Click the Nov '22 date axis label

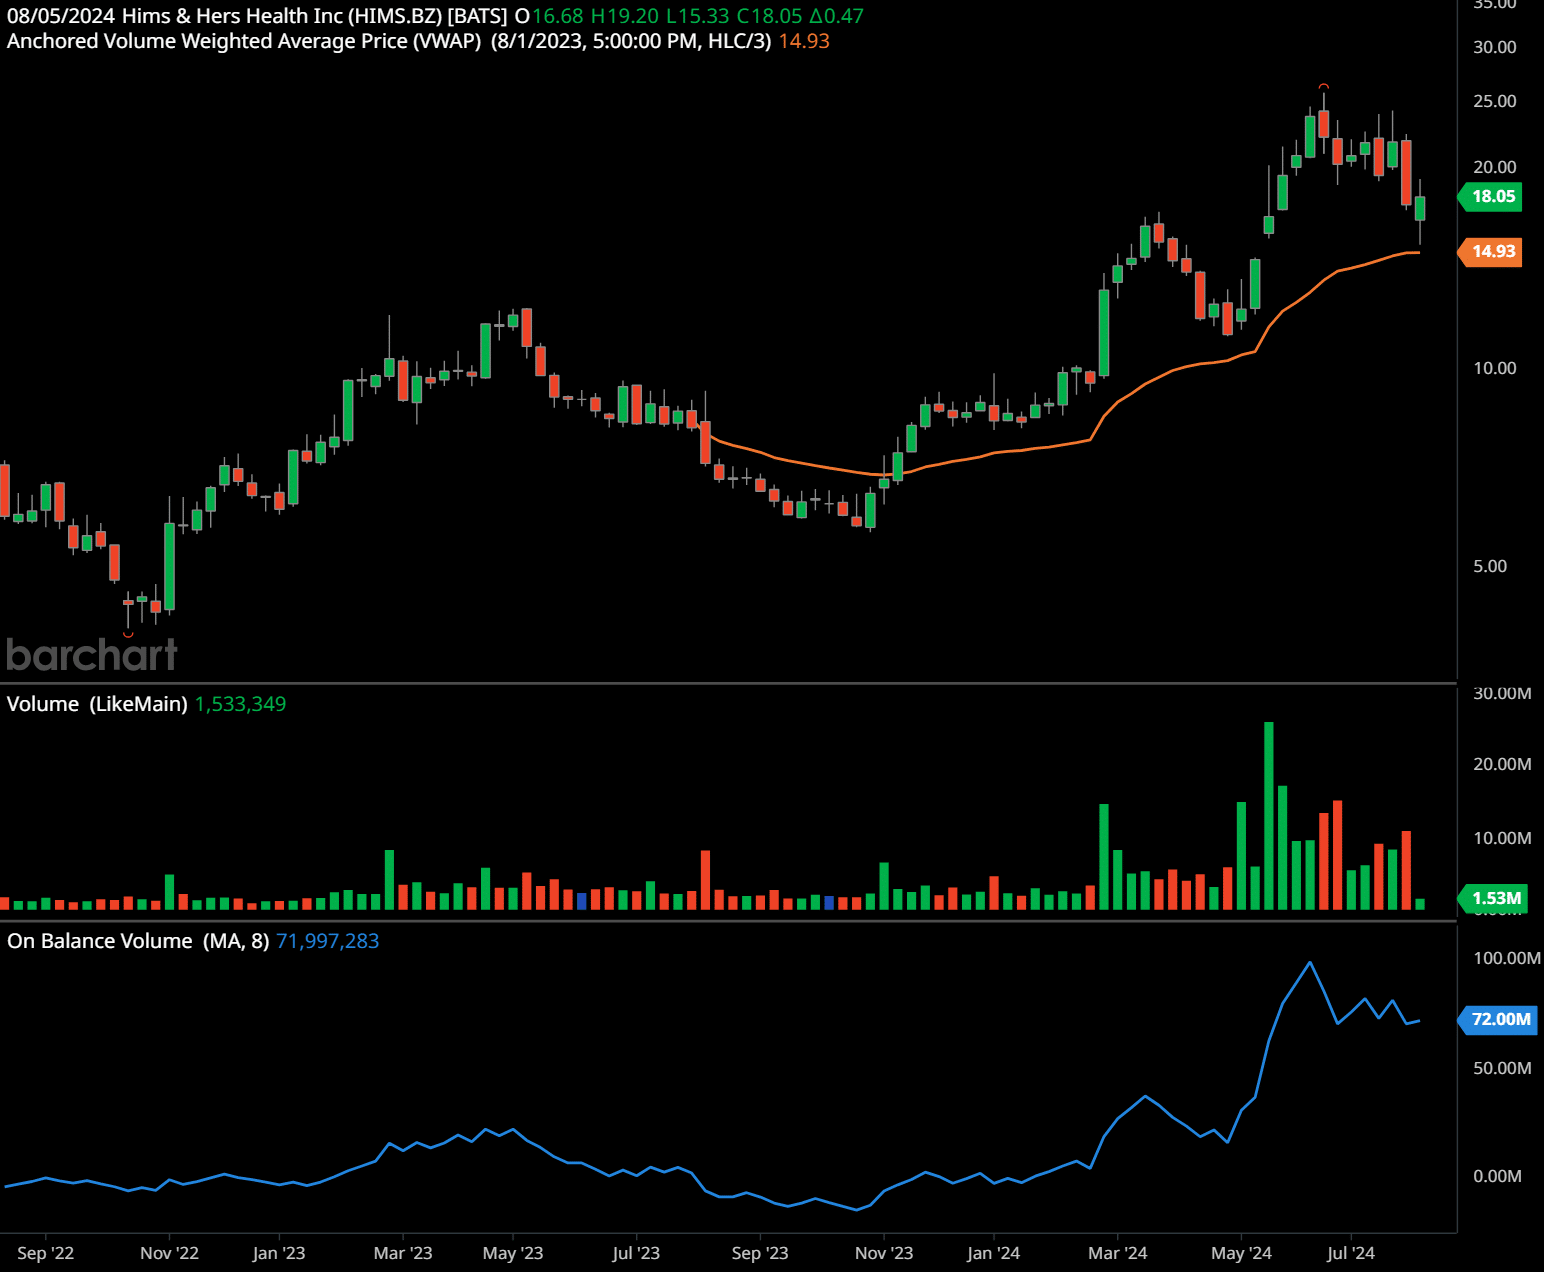click(169, 1253)
